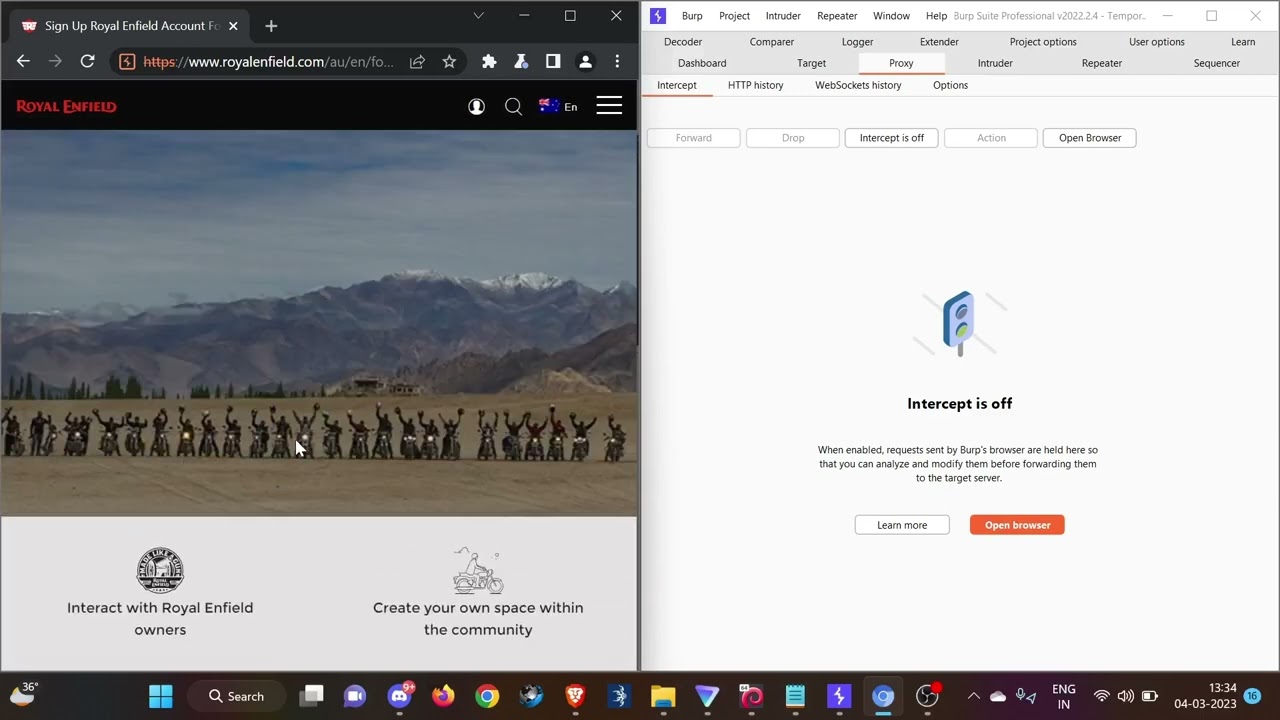The image size is (1280, 720).
Task: Click the site security icon in address bar
Action: click(x=127, y=62)
